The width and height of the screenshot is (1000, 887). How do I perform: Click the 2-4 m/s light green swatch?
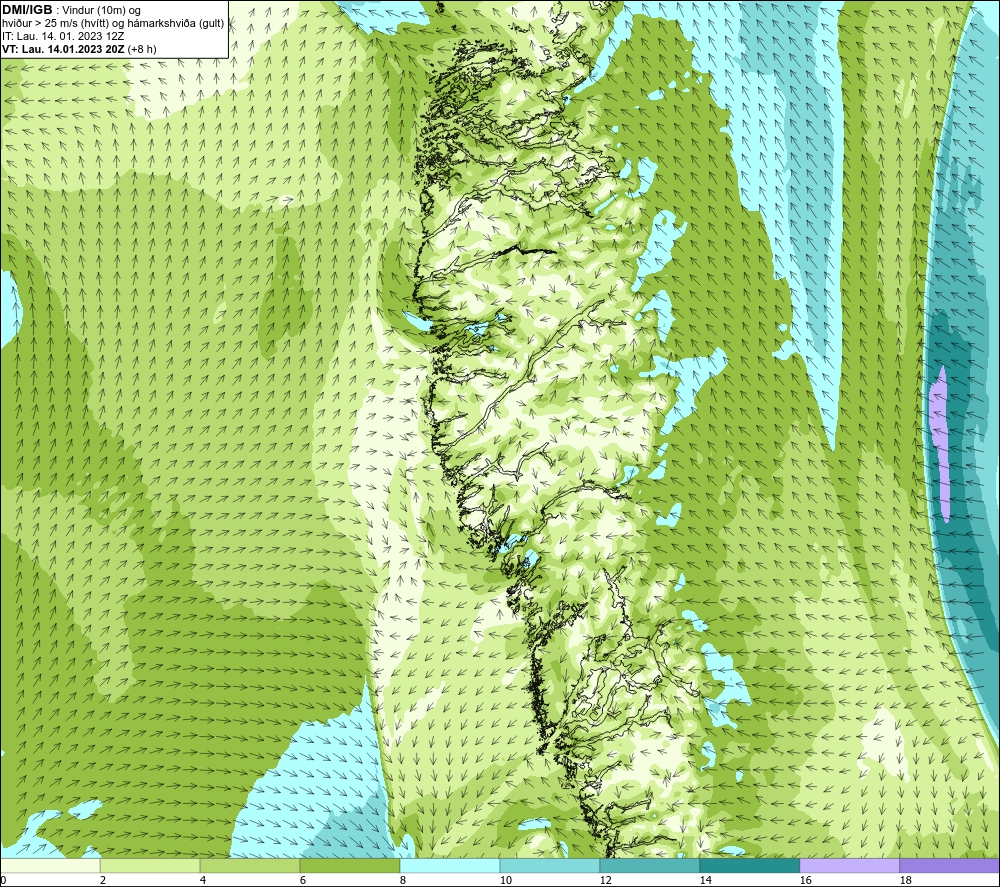point(150,865)
